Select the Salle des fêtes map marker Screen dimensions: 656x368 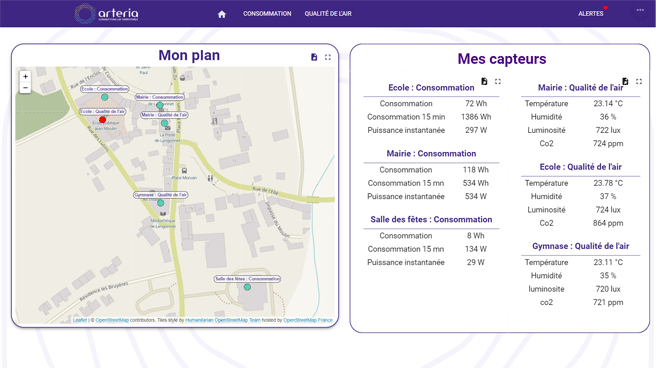pyautogui.click(x=247, y=287)
